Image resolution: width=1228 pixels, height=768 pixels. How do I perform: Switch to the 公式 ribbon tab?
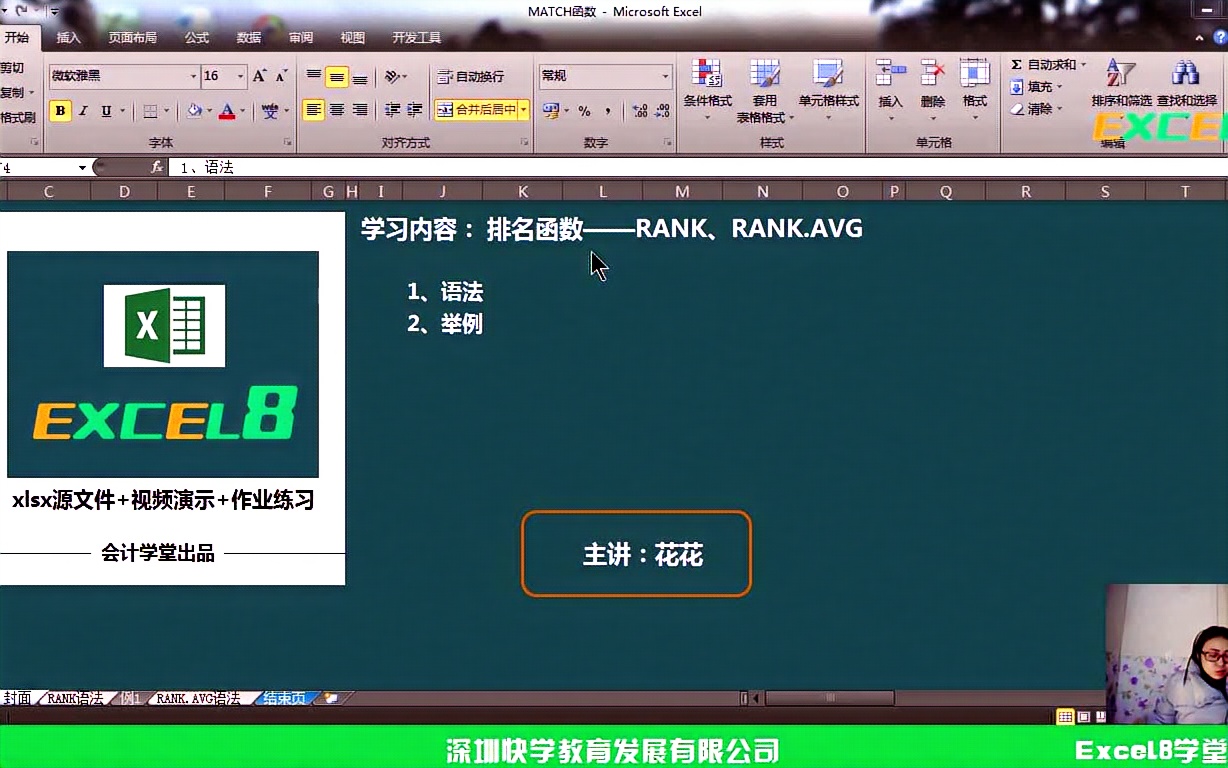coord(196,38)
